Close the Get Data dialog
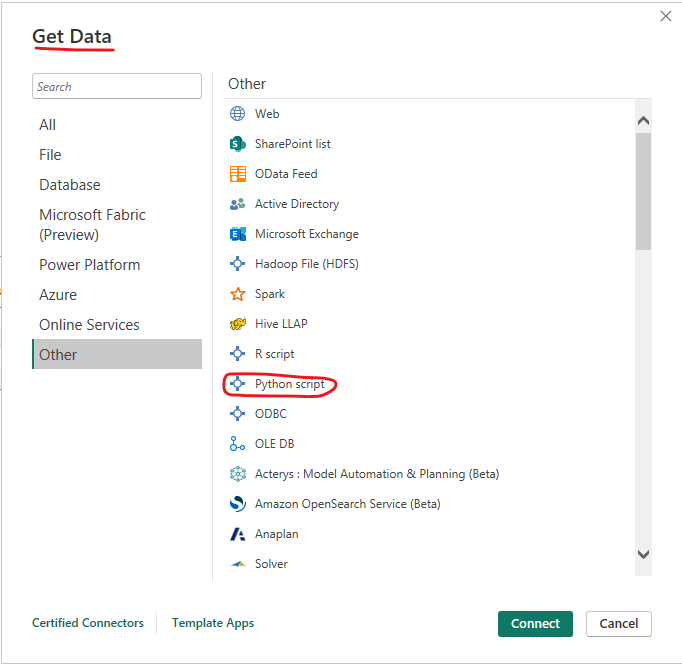The image size is (682, 664). (665, 16)
